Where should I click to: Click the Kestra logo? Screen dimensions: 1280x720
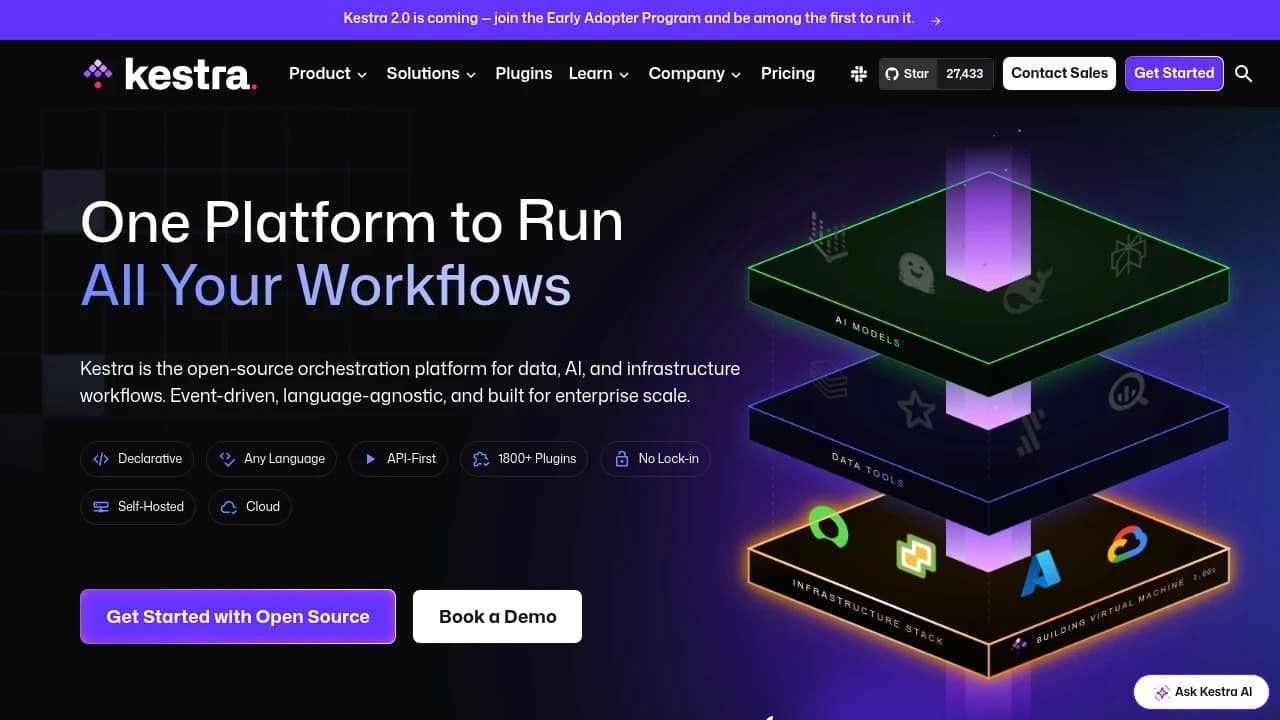pos(170,74)
